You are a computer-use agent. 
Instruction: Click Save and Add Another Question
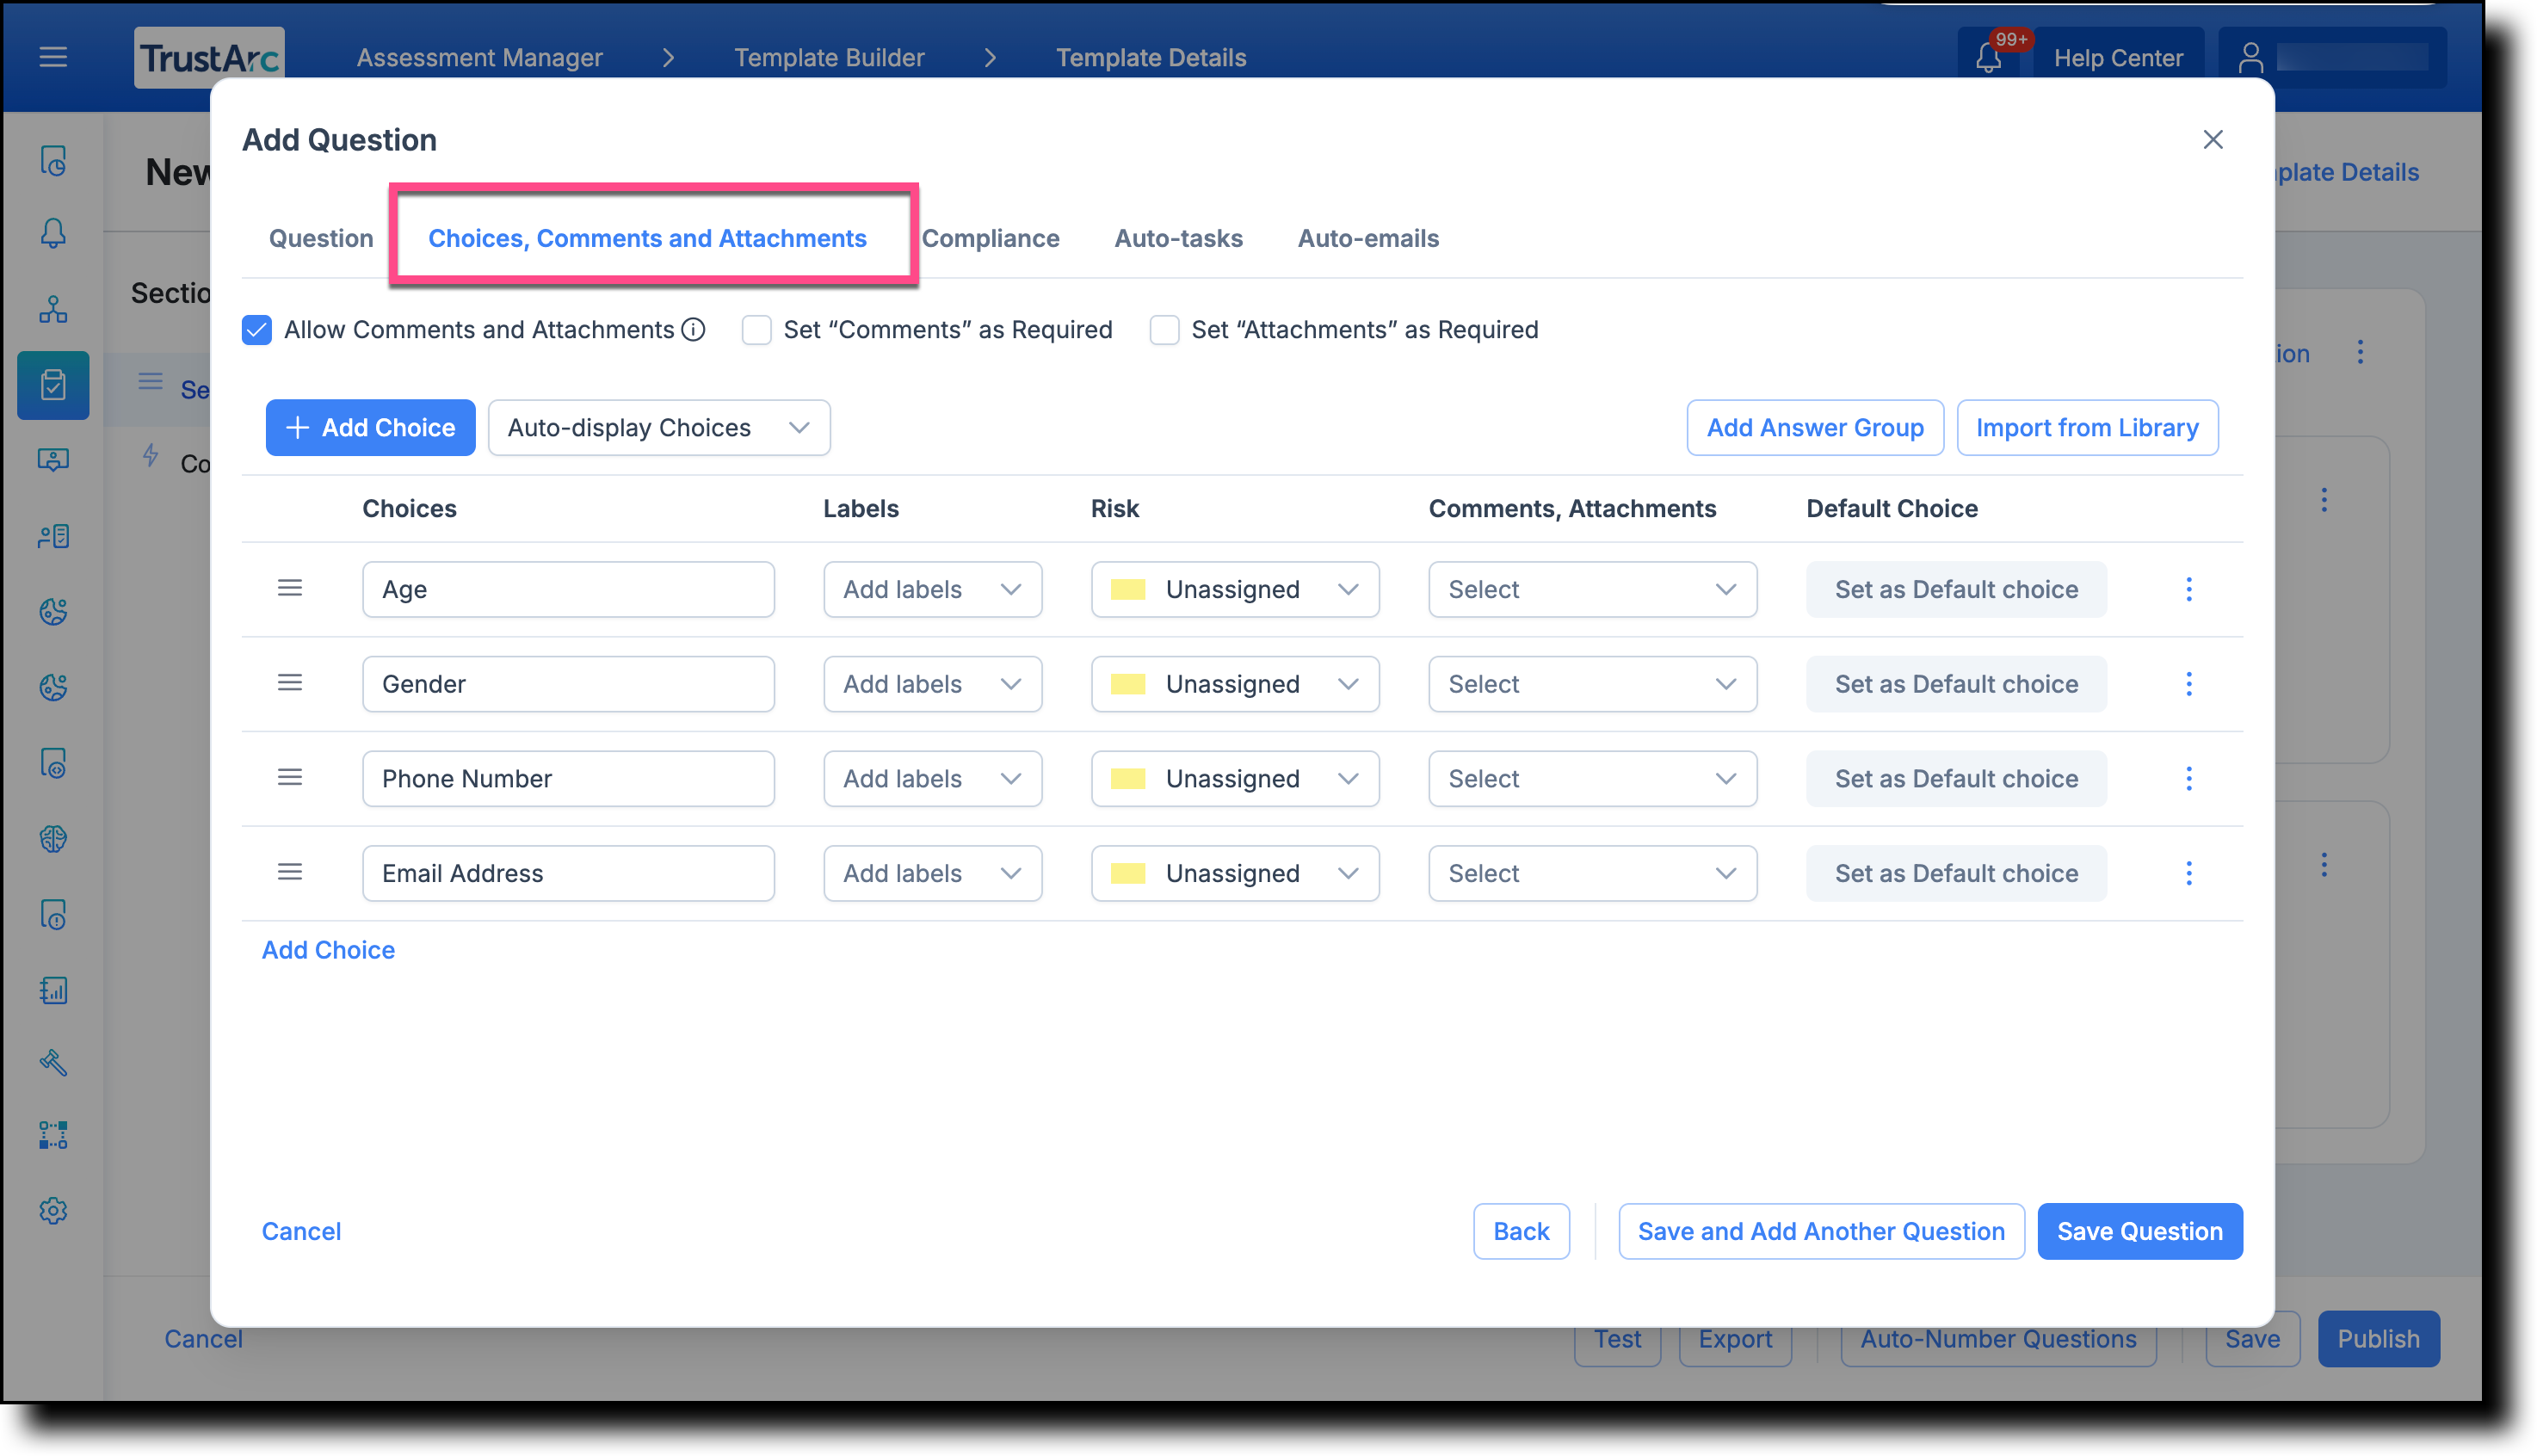click(x=1821, y=1231)
